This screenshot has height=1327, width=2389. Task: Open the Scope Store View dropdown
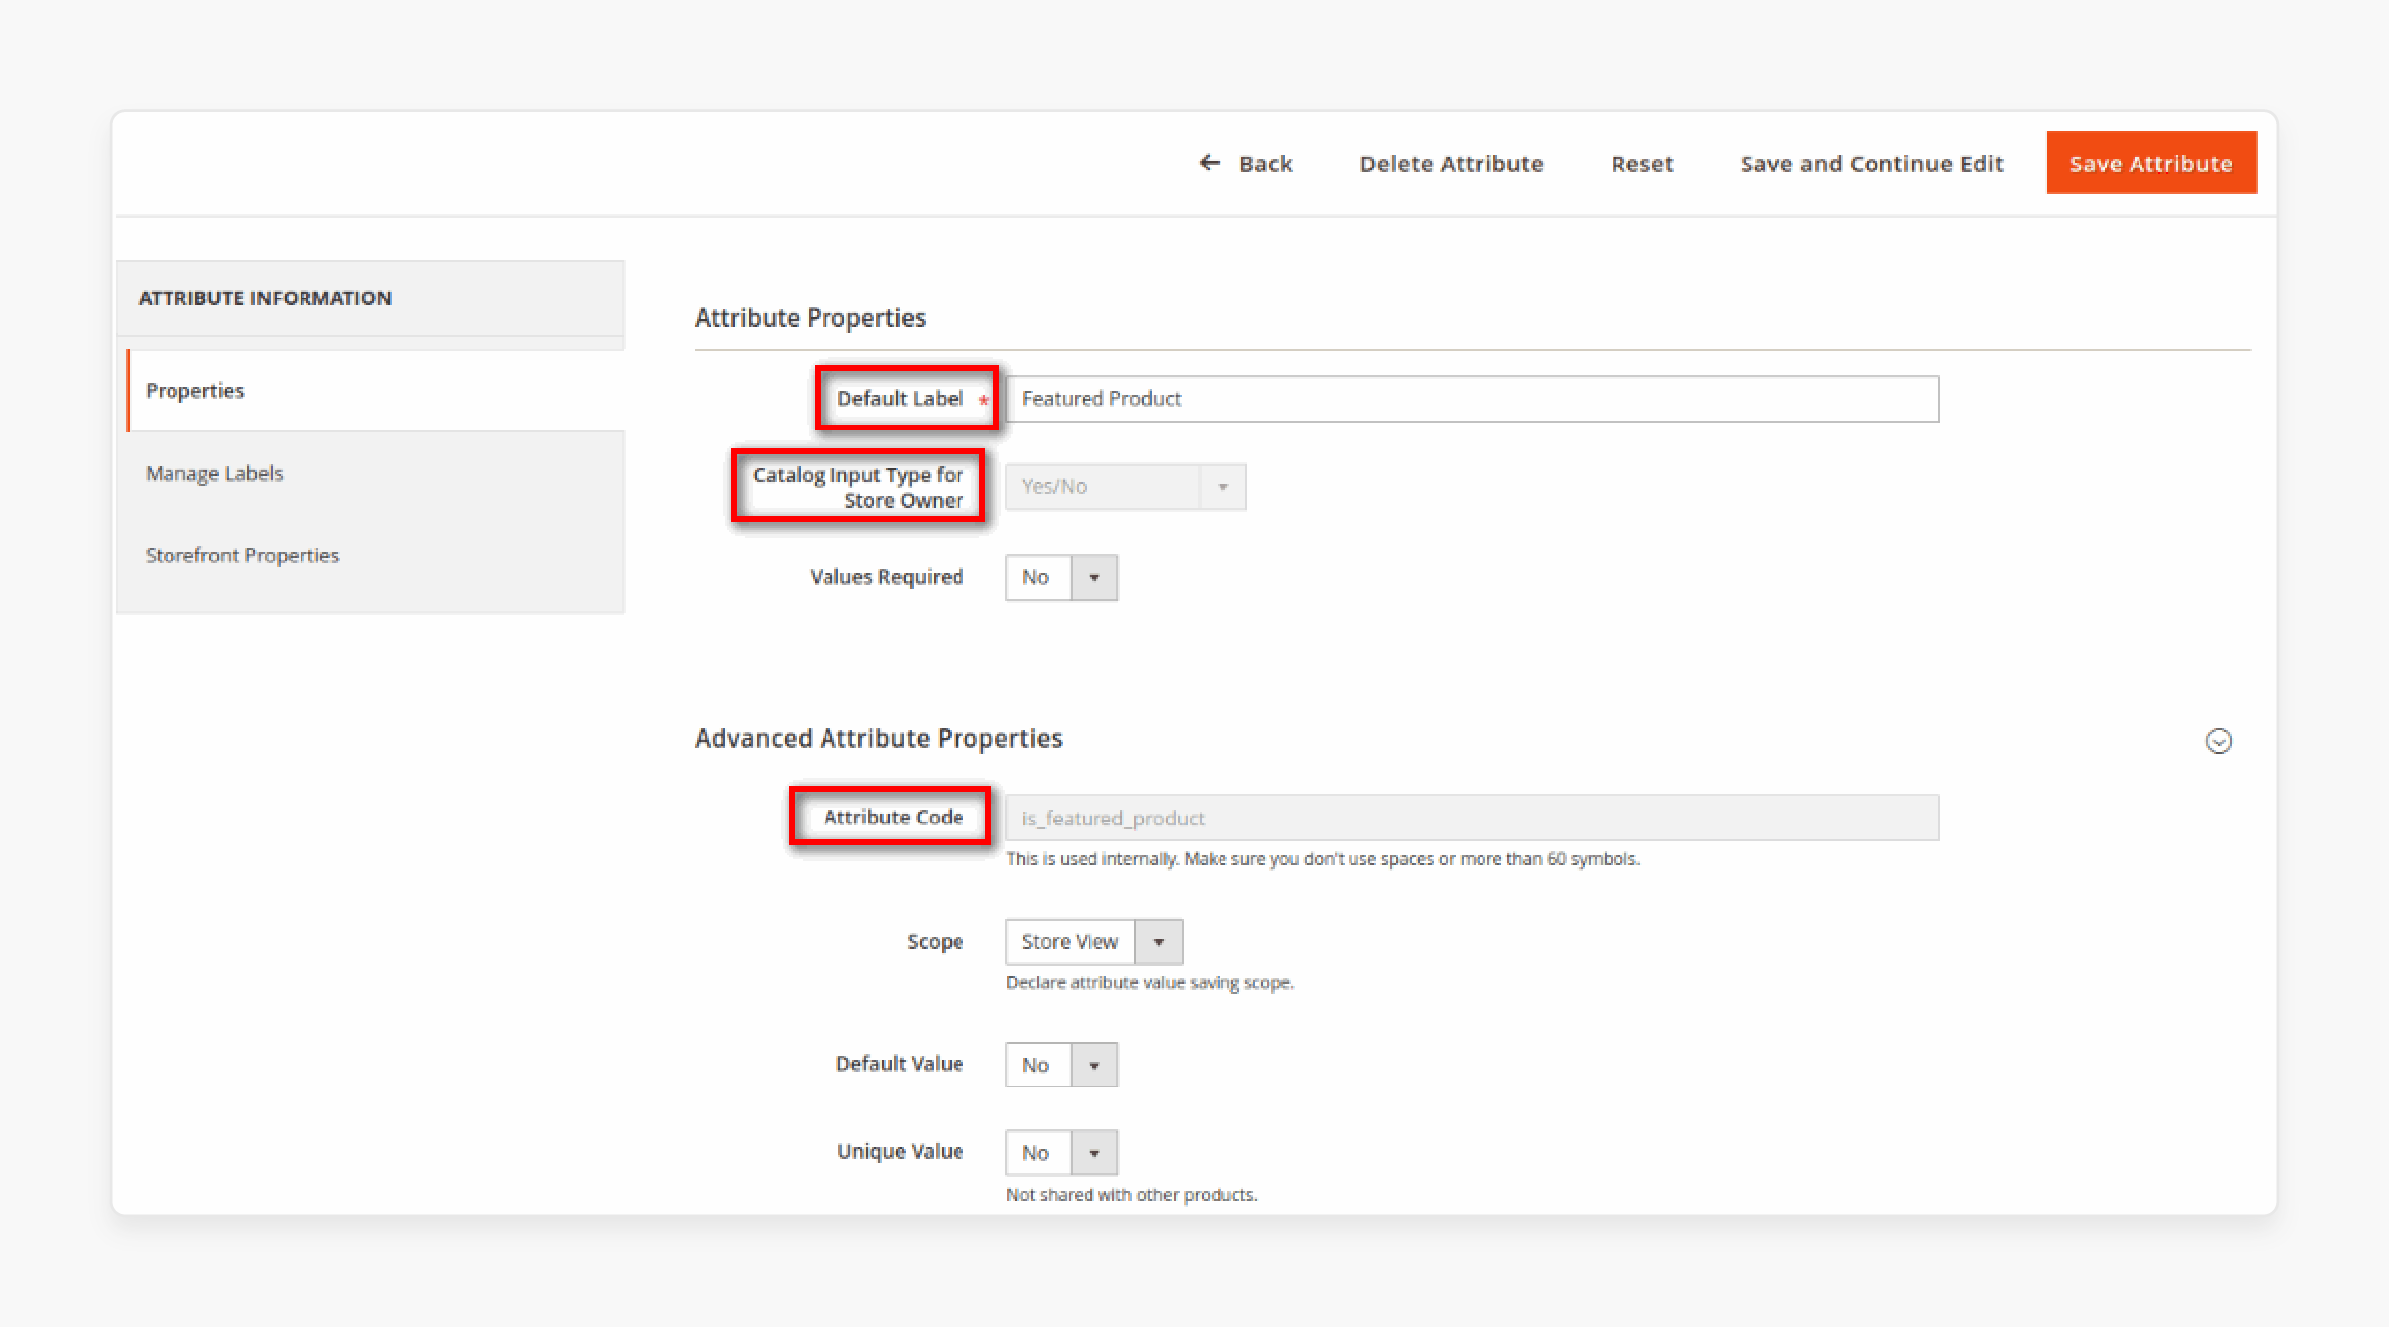click(1094, 942)
